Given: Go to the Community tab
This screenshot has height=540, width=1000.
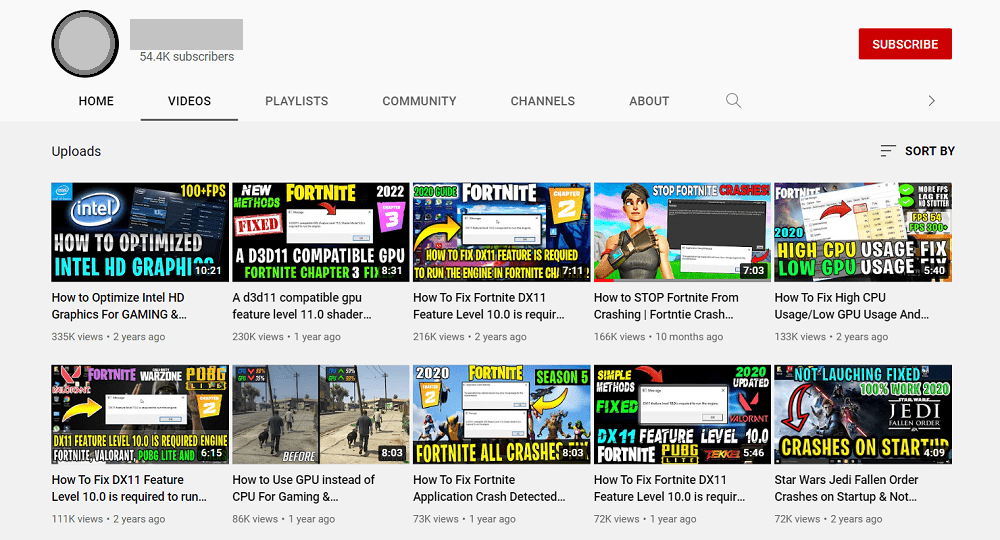Looking at the screenshot, I should (x=419, y=101).
